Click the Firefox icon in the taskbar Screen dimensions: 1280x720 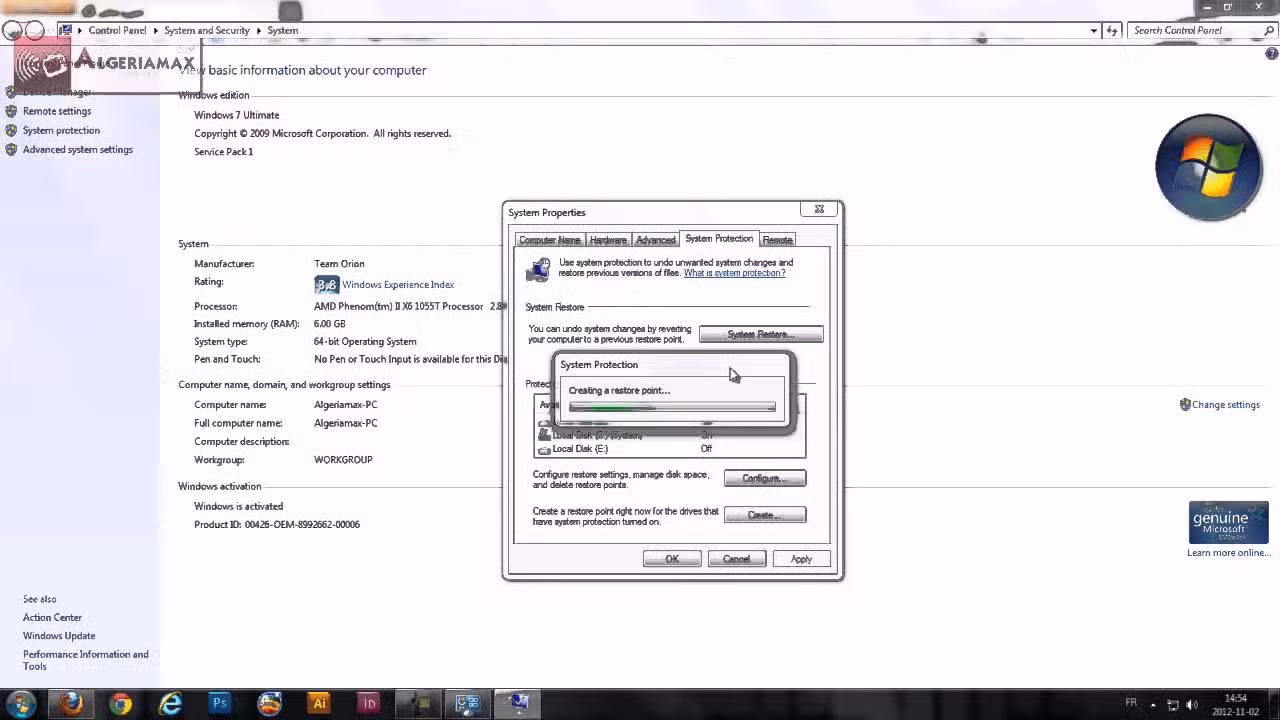(71, 703)
